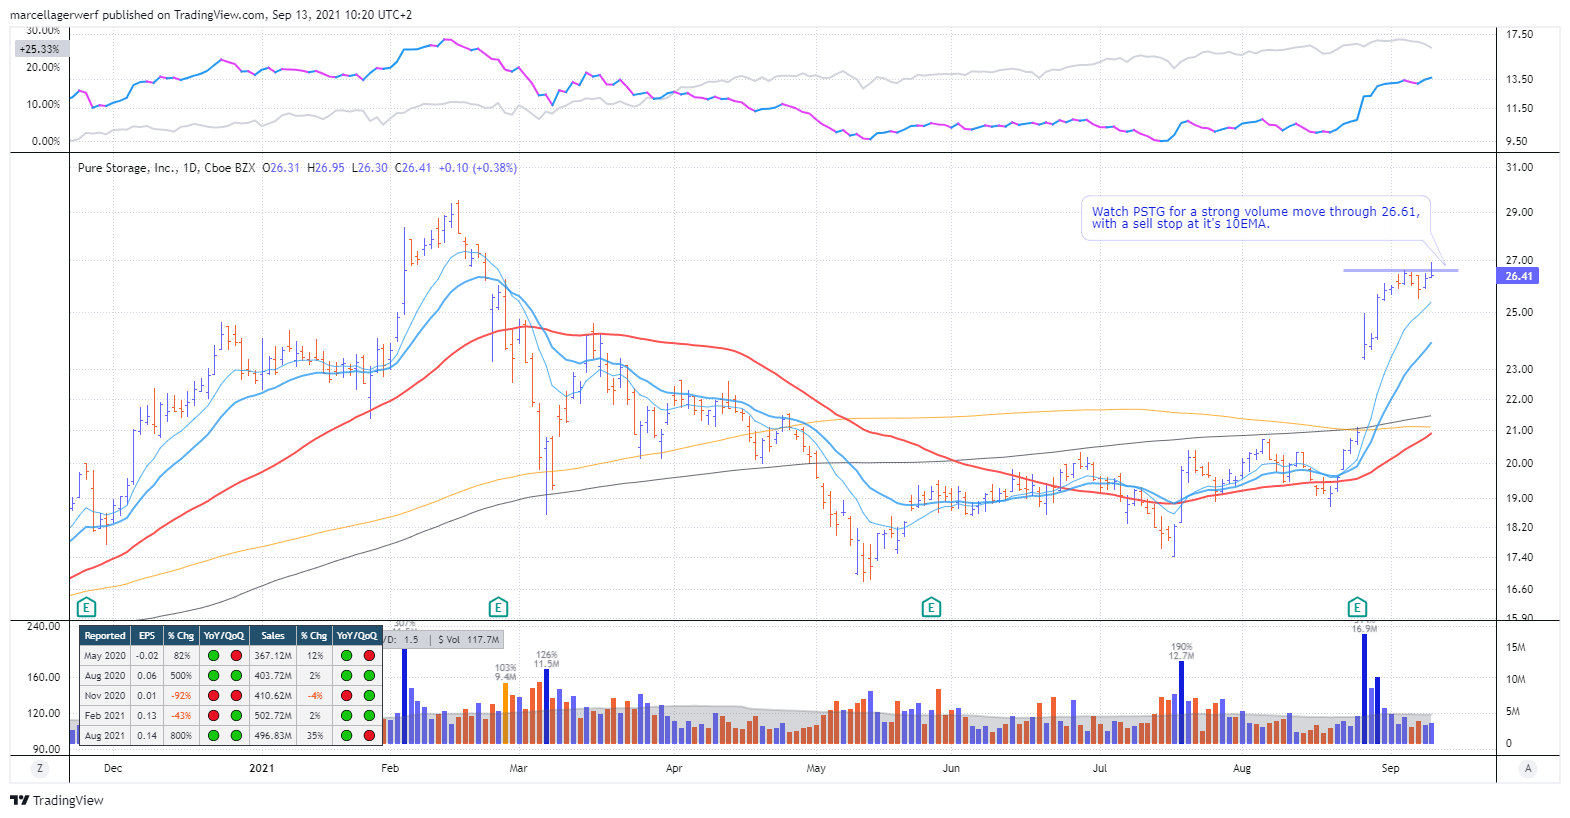Click the 'May 2020' table row date
Viewport: 1570px width, 818px height.
(x=105, y=656)
